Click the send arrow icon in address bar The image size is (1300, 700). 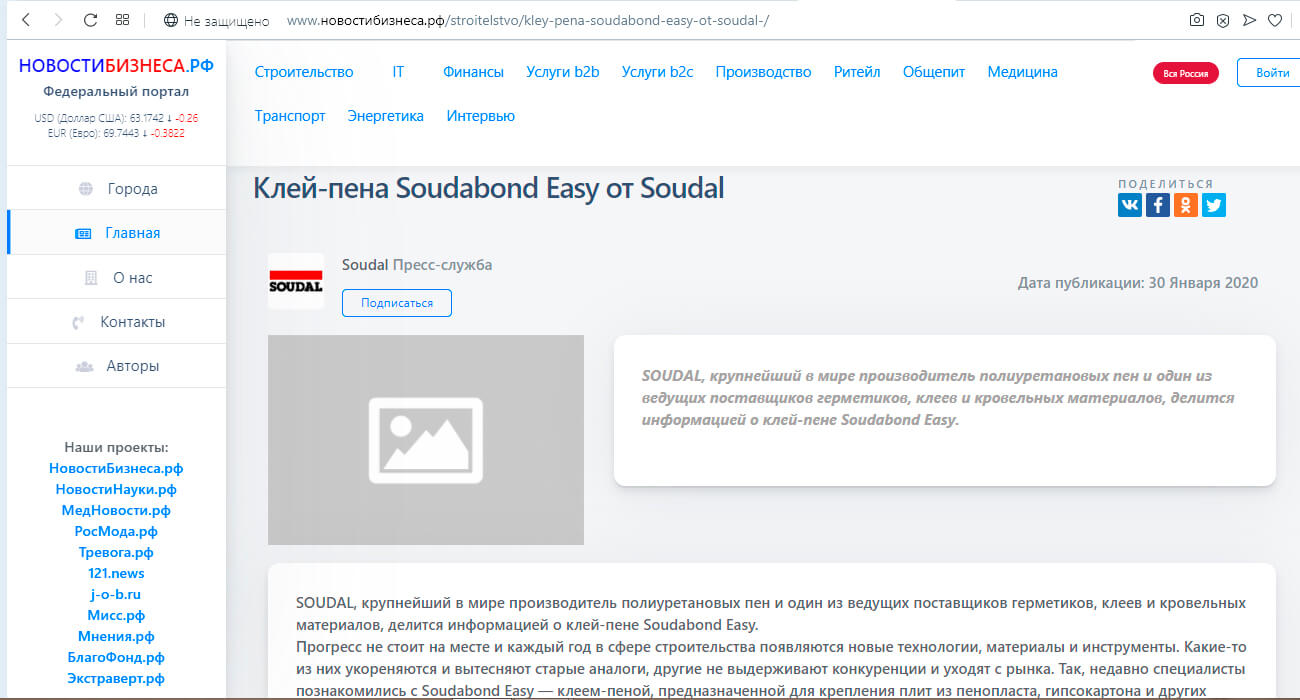[1249, 20]
